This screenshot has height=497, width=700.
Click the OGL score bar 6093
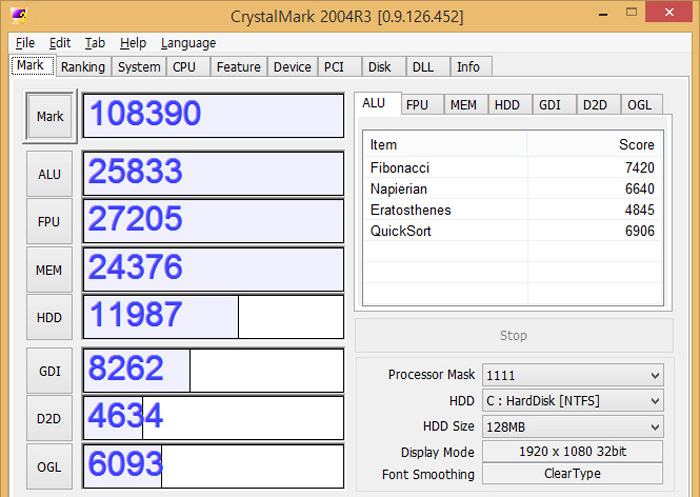[x=213, y=466]
